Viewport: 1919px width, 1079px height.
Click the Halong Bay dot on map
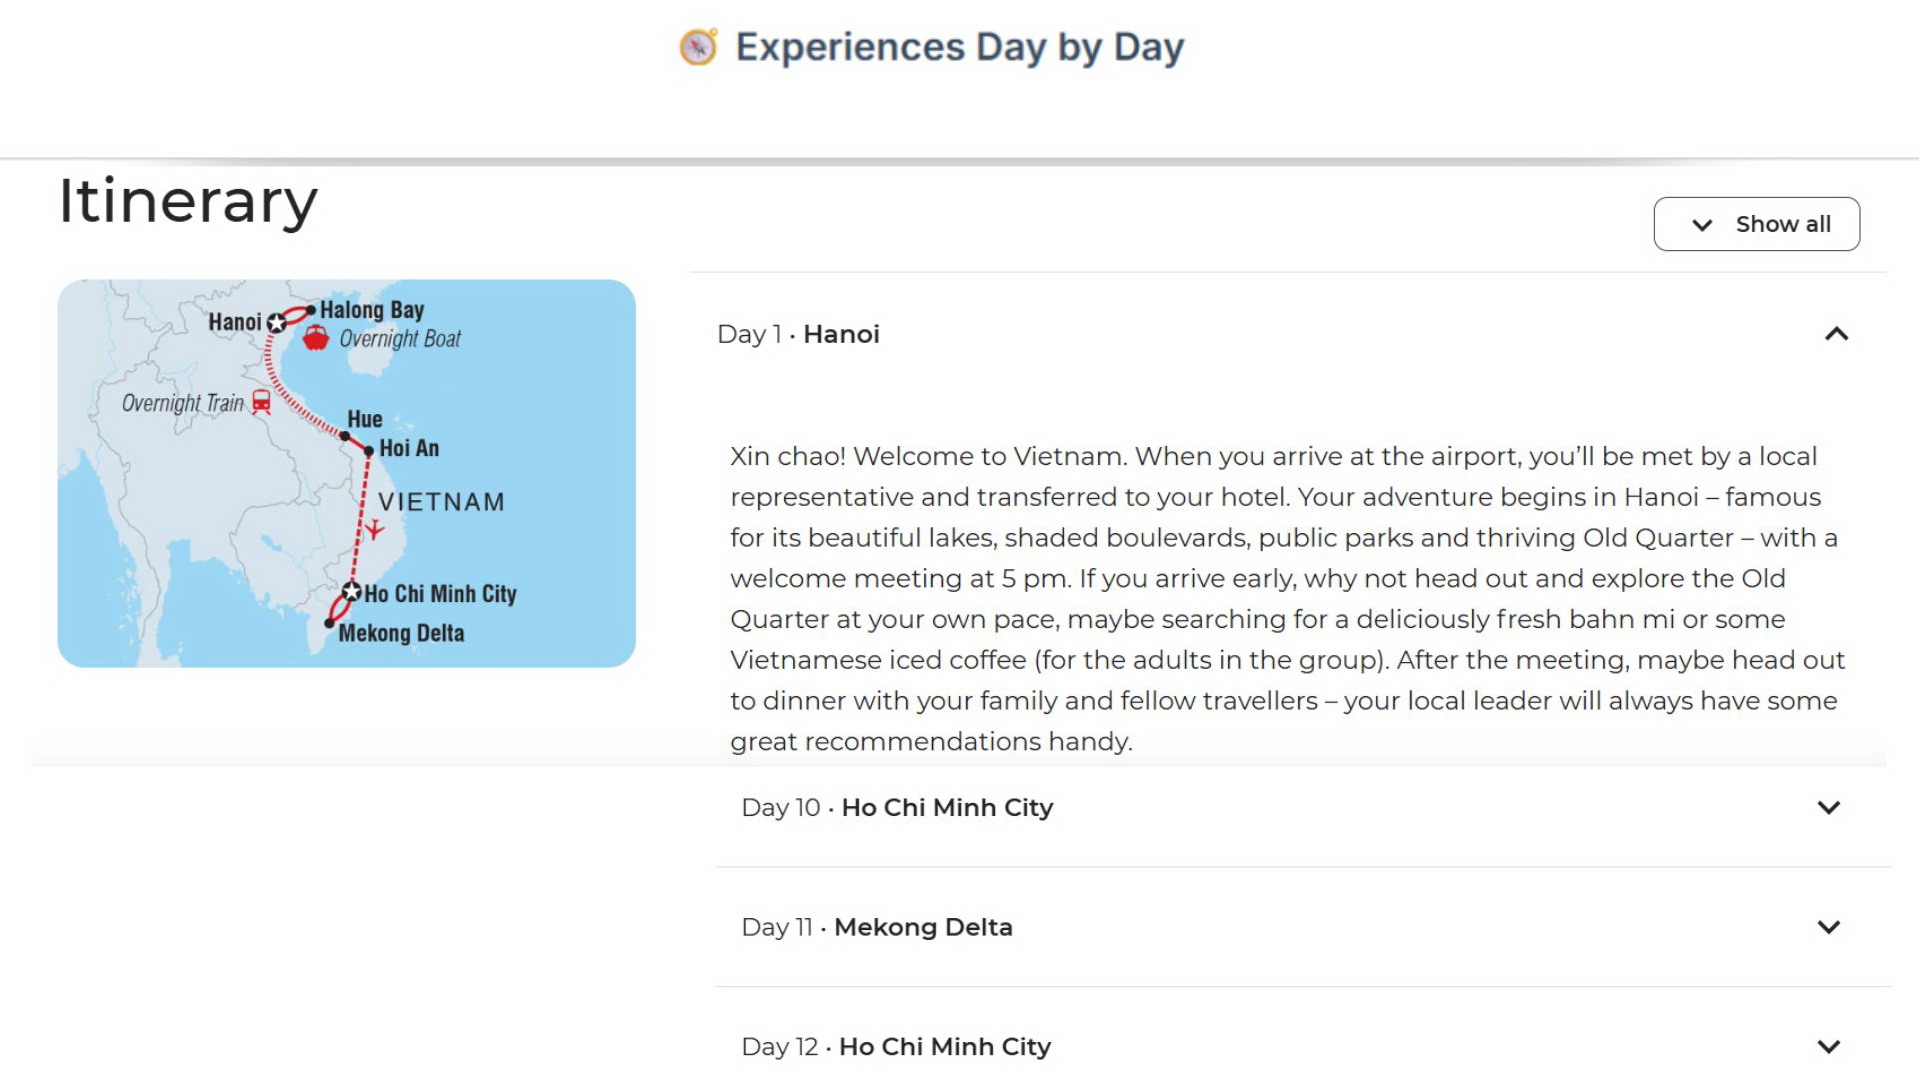point(311,311)
